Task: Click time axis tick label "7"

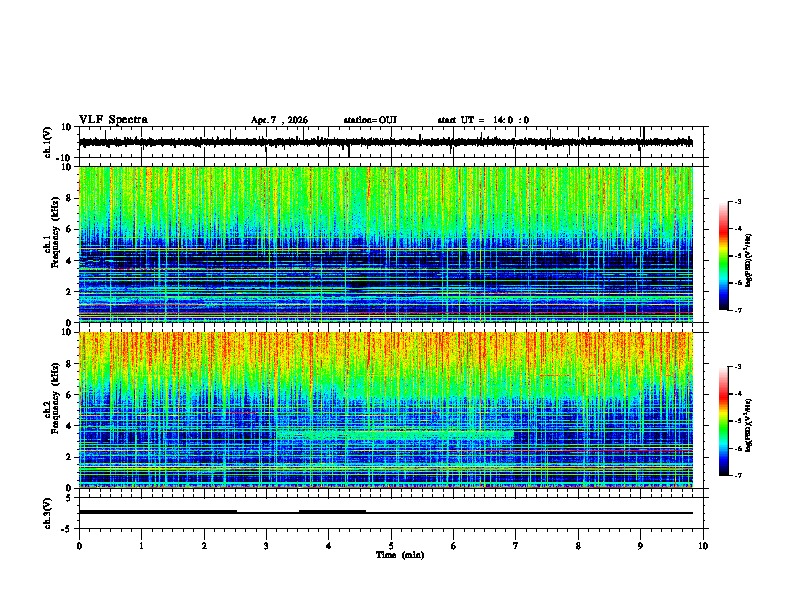Action: 515,546
